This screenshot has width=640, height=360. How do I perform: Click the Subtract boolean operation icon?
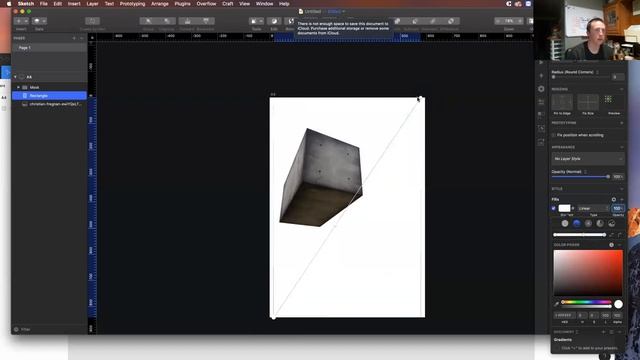pos(415,21)
